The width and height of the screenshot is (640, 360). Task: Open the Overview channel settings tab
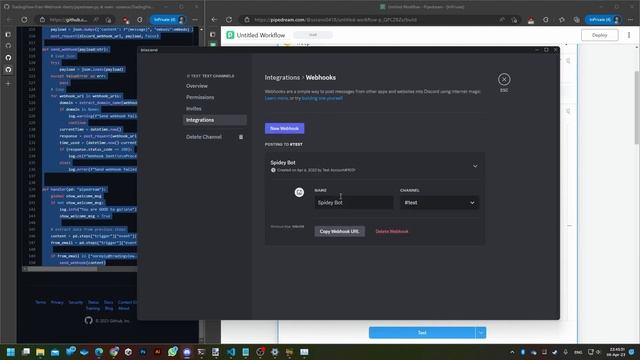coord(197,86)
